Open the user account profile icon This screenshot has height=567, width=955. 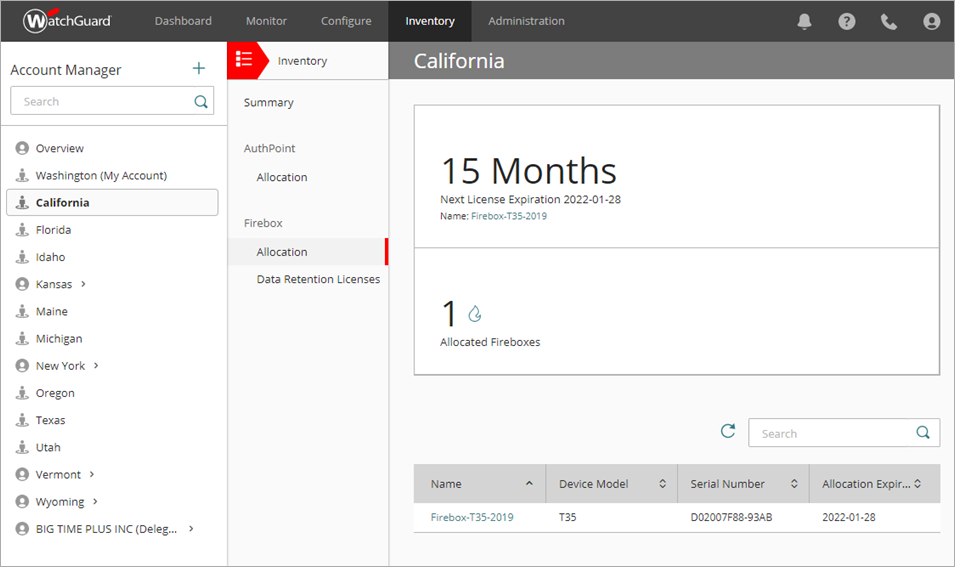(932, 21)
